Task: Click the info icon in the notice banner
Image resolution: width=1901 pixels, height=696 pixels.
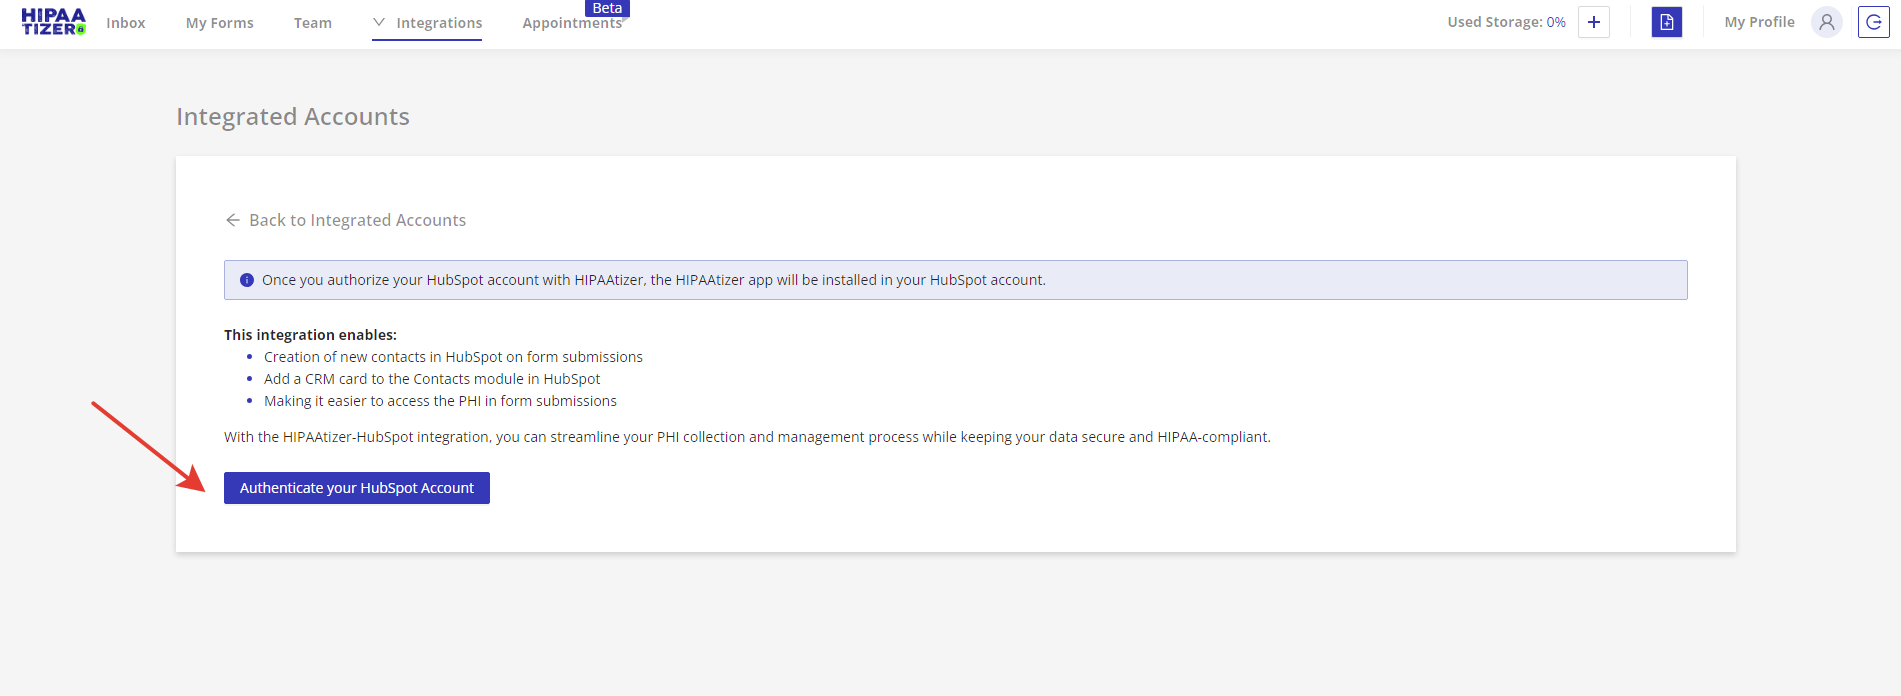Action: [247, 280]
